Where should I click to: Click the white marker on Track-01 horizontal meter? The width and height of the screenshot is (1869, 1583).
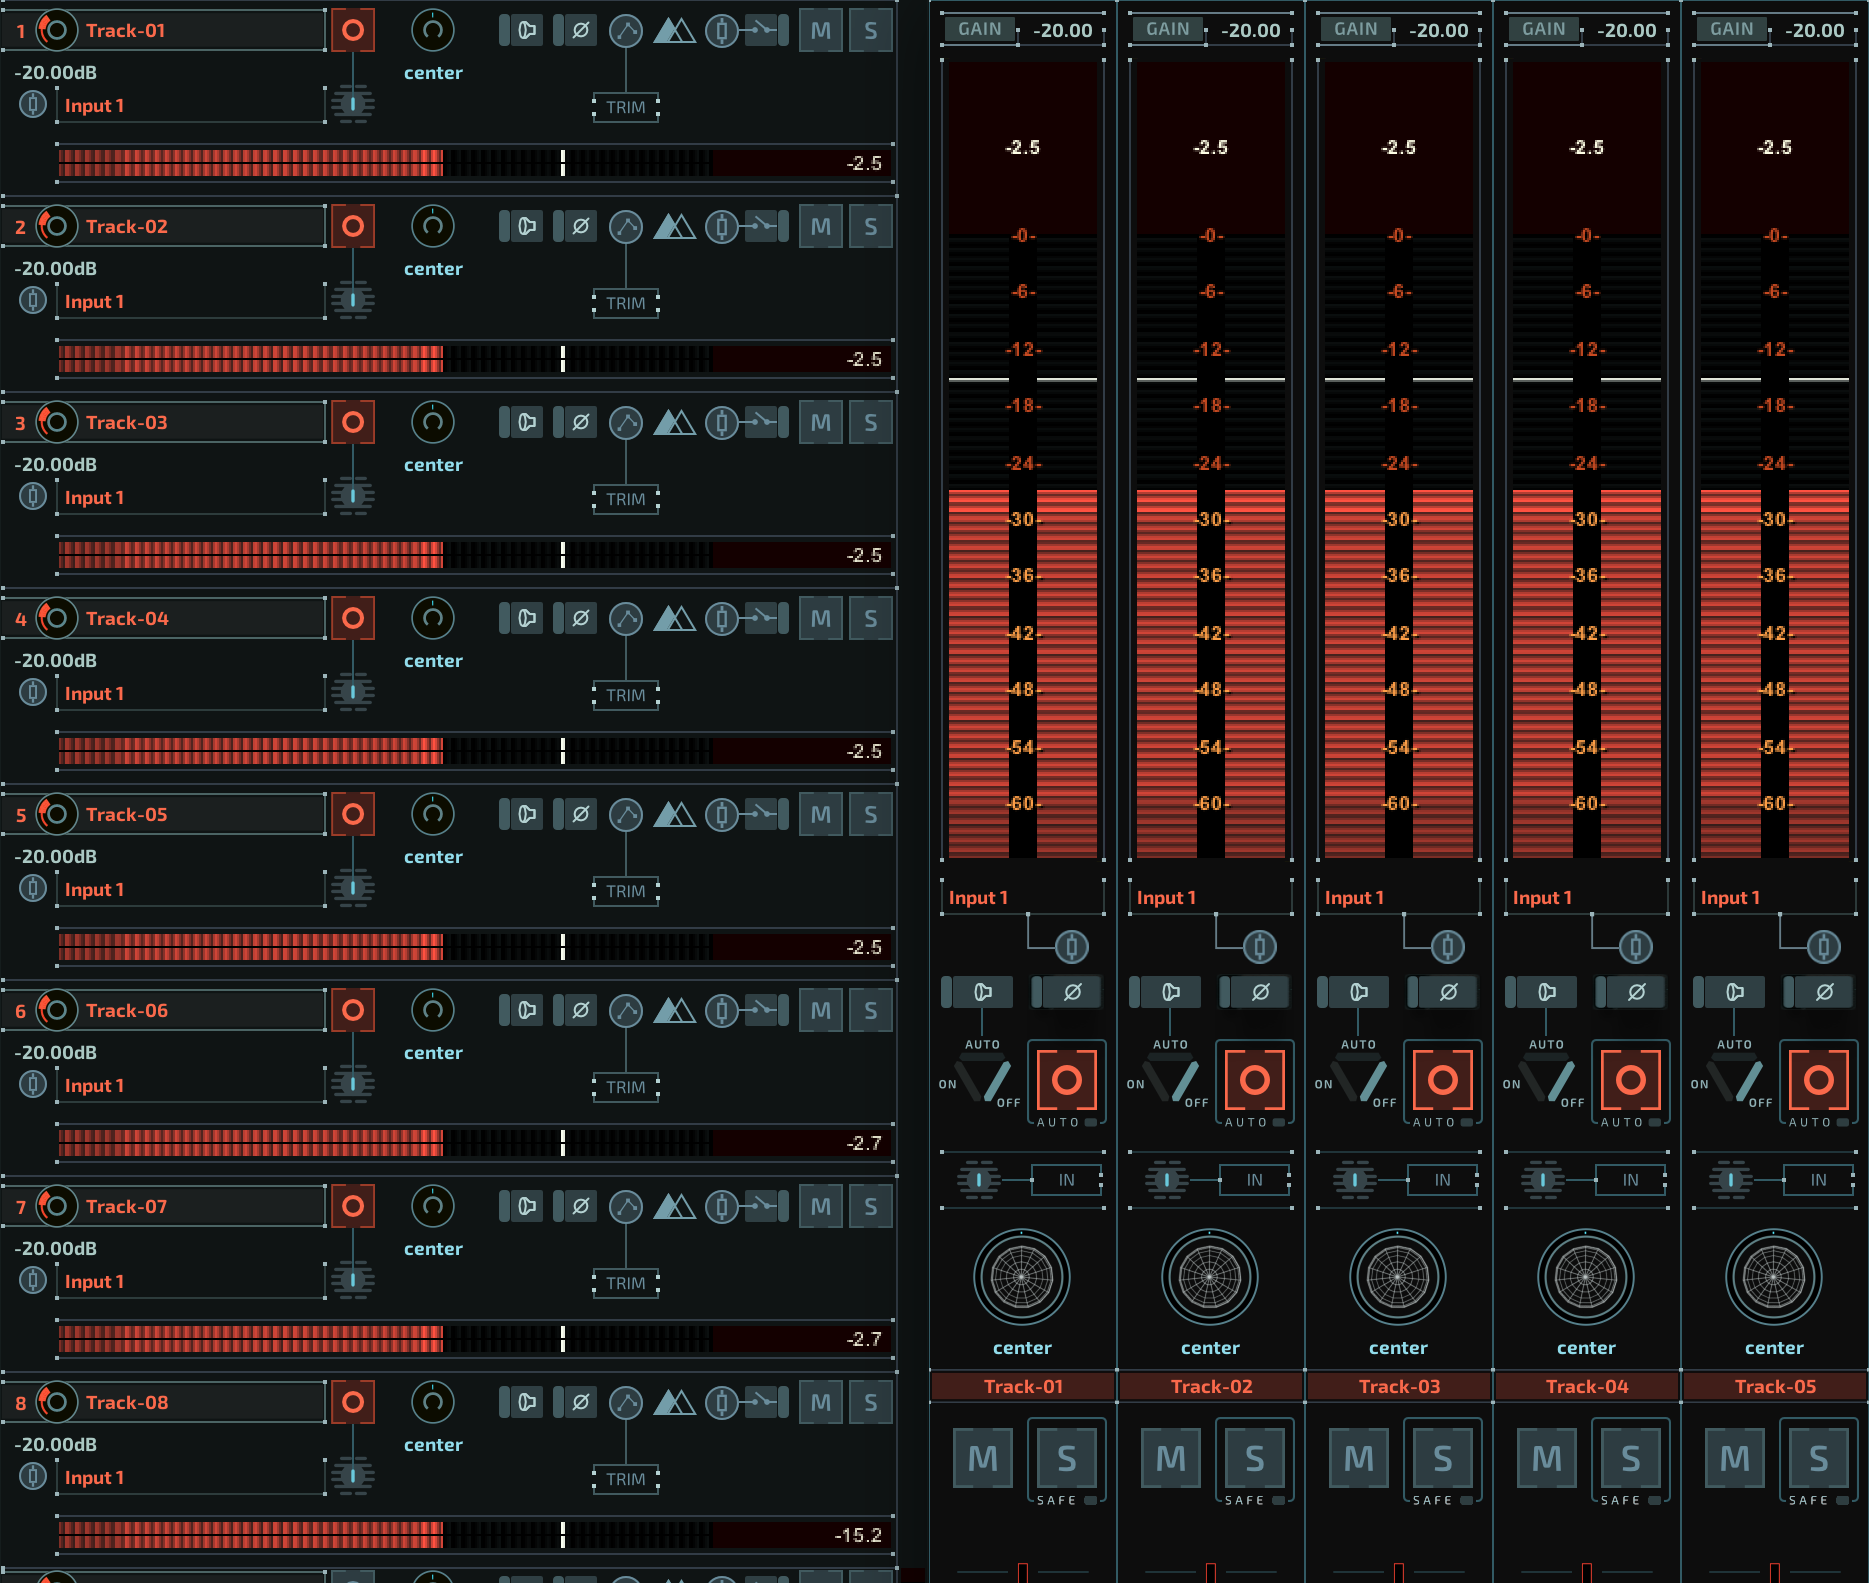[x=563, y=162]
